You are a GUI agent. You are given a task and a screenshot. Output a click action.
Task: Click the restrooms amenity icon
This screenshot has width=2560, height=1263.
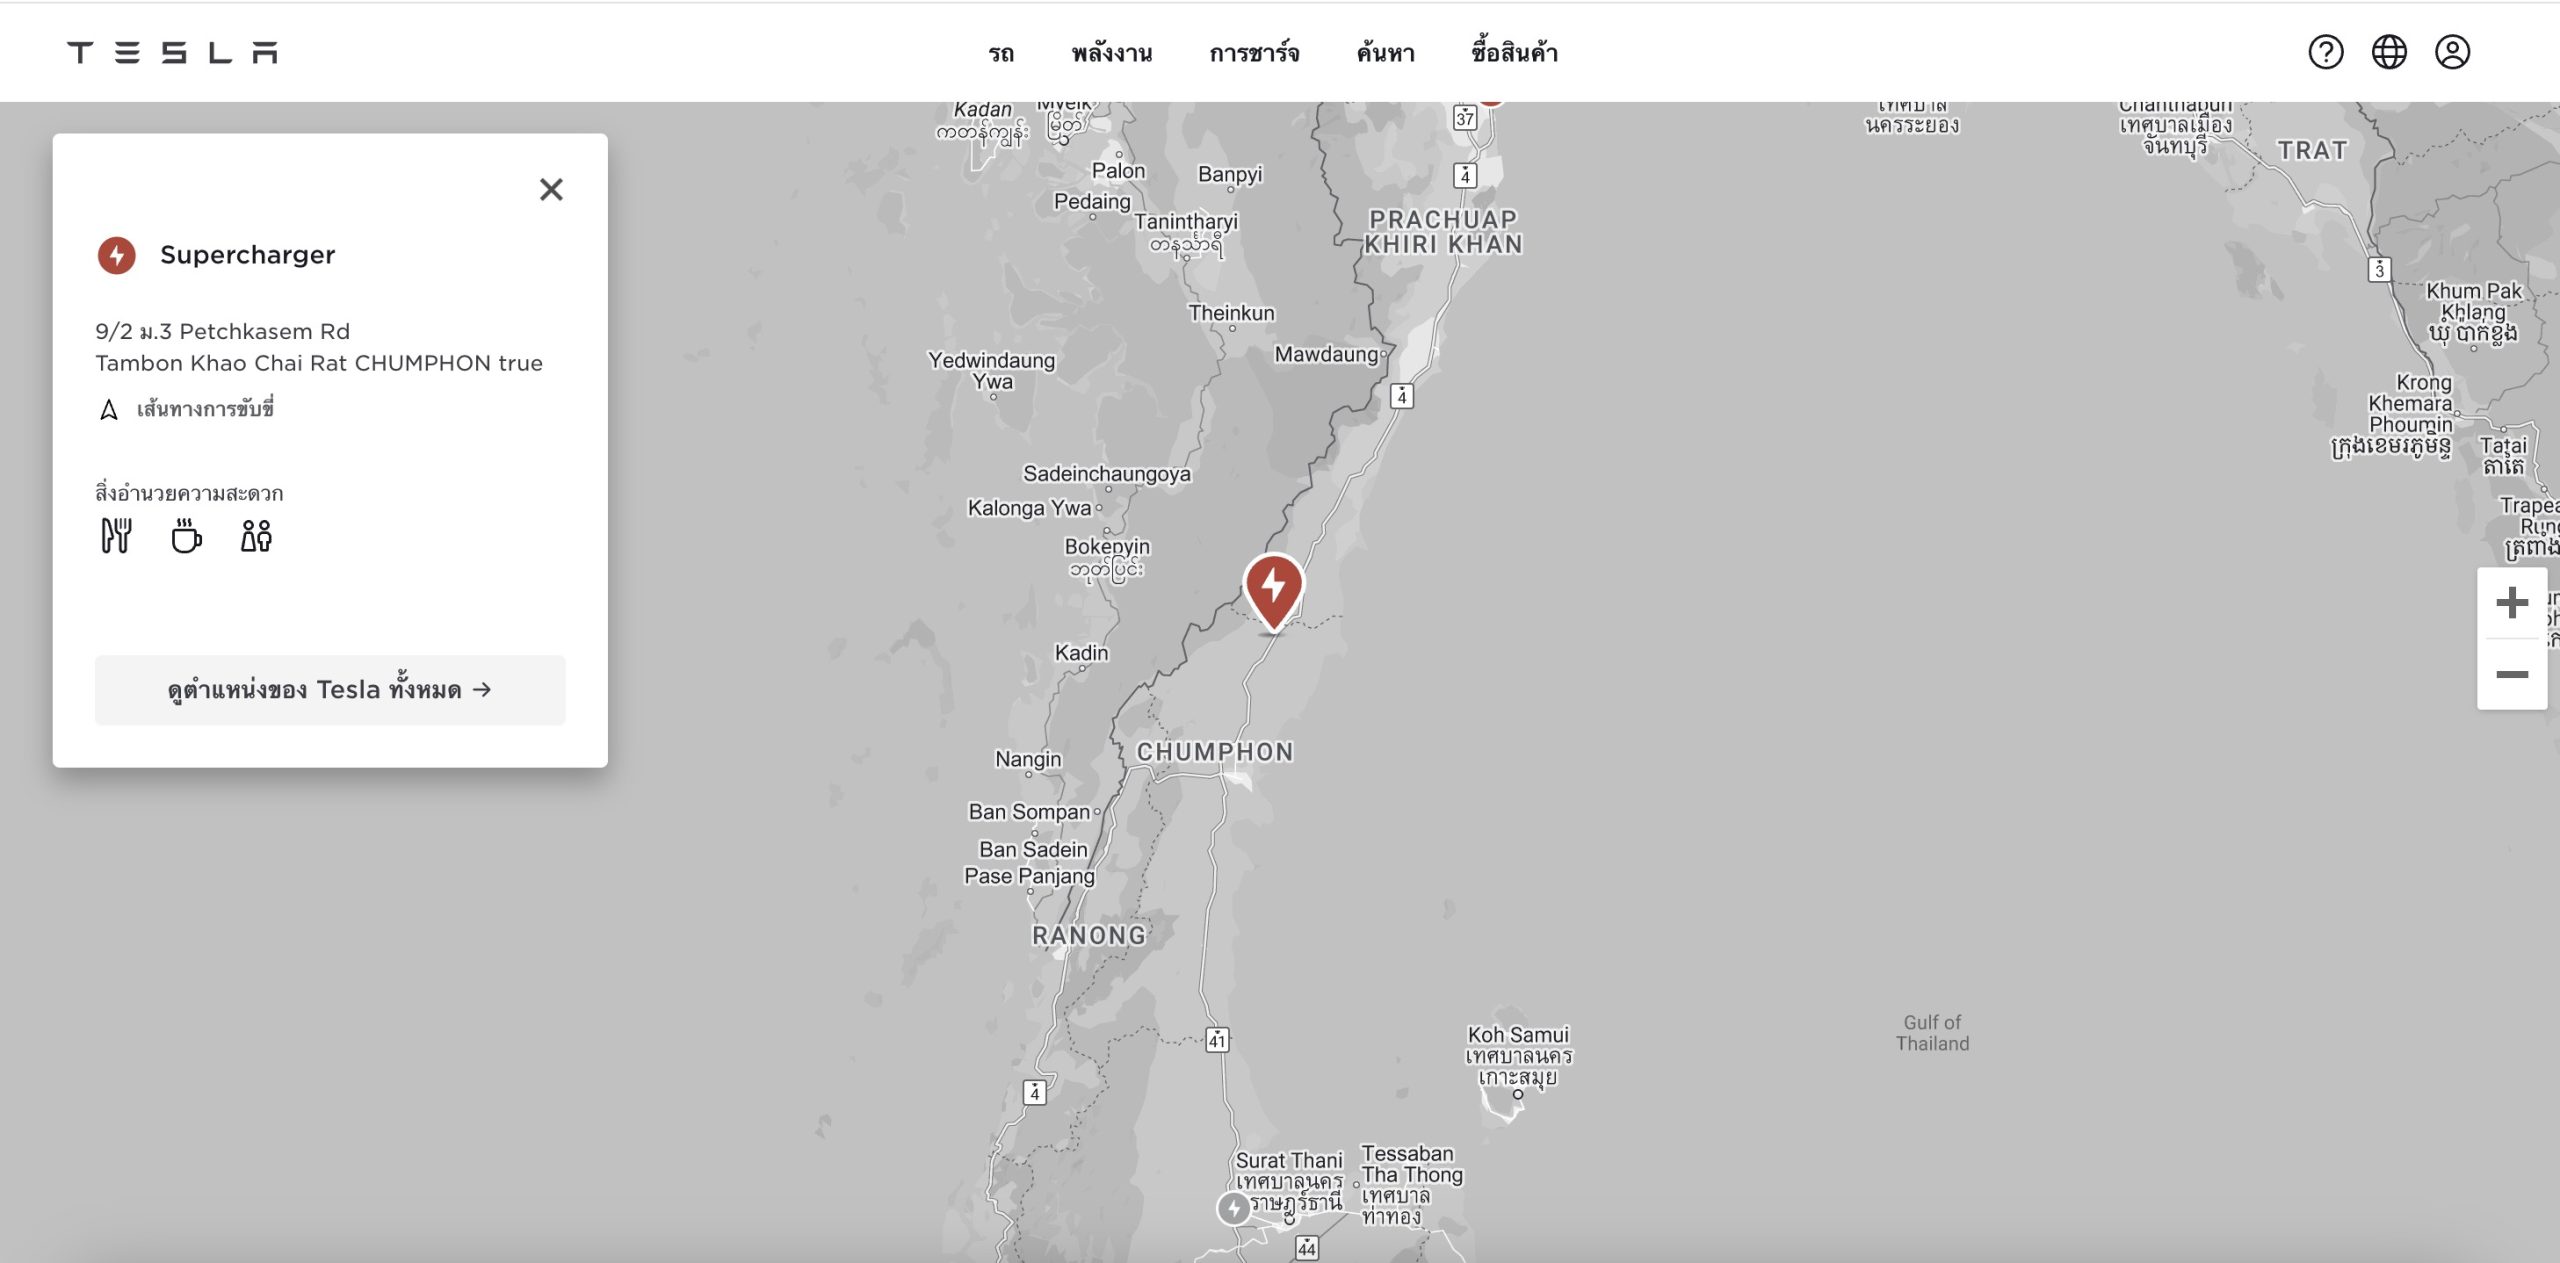(256, 536)
